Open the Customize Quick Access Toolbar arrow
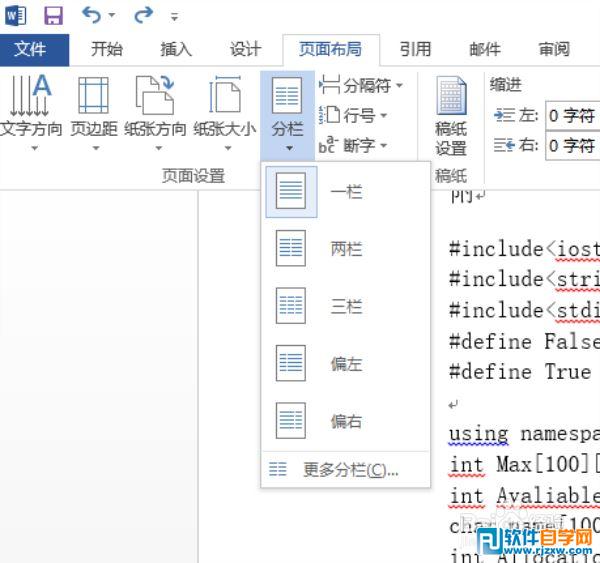Viewport: 600px width, 563px height. pos(174,16)
